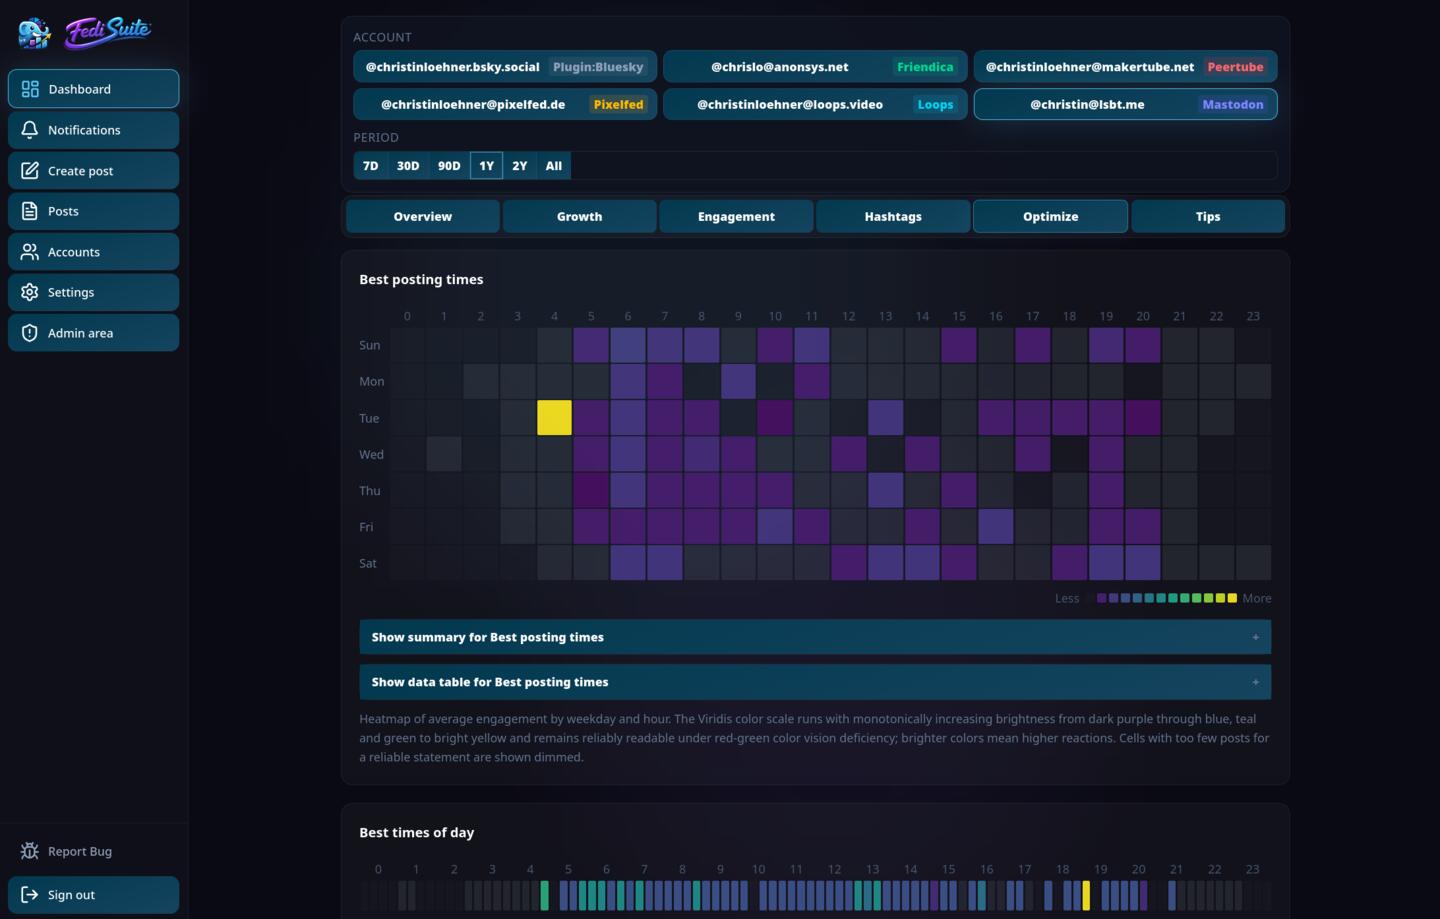Switch to the Growth tab

580,216
